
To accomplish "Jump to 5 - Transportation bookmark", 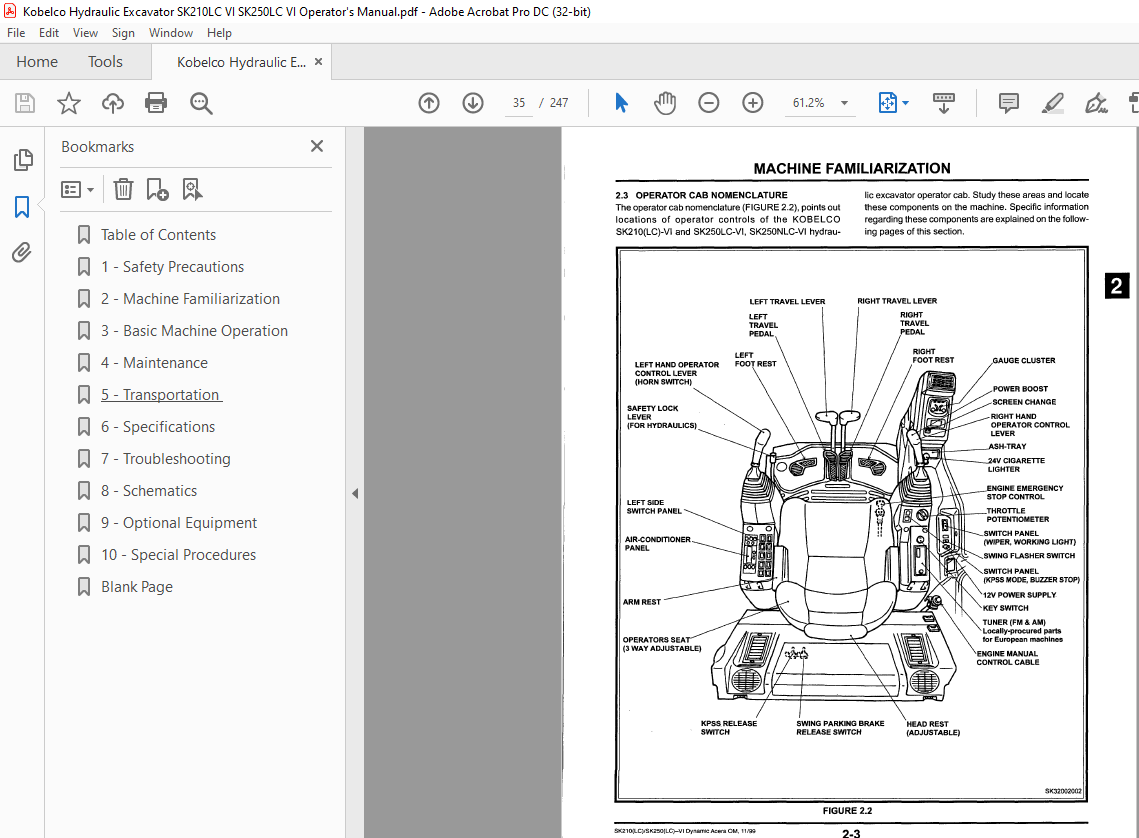I will coord(161,394).
